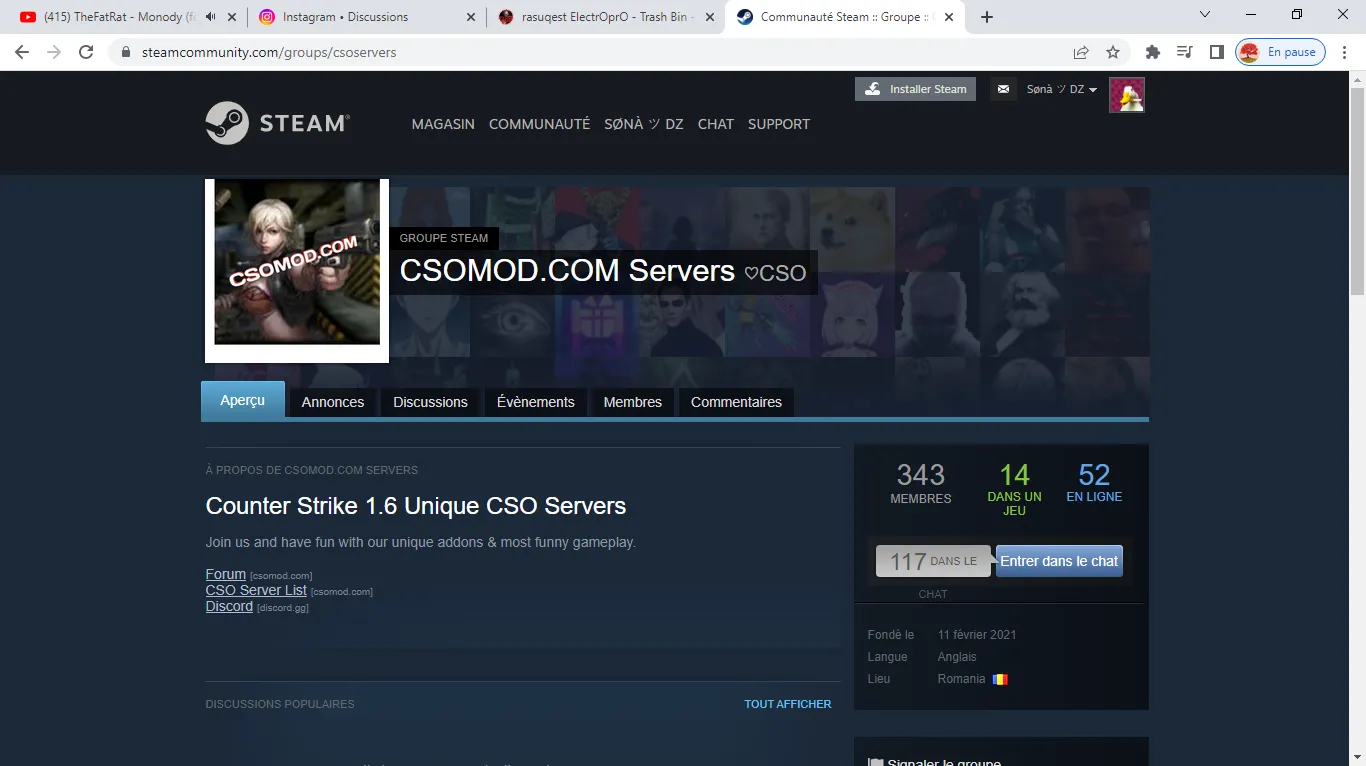Open the Annonces tab

pyautogui.click(x=333, y=402)
